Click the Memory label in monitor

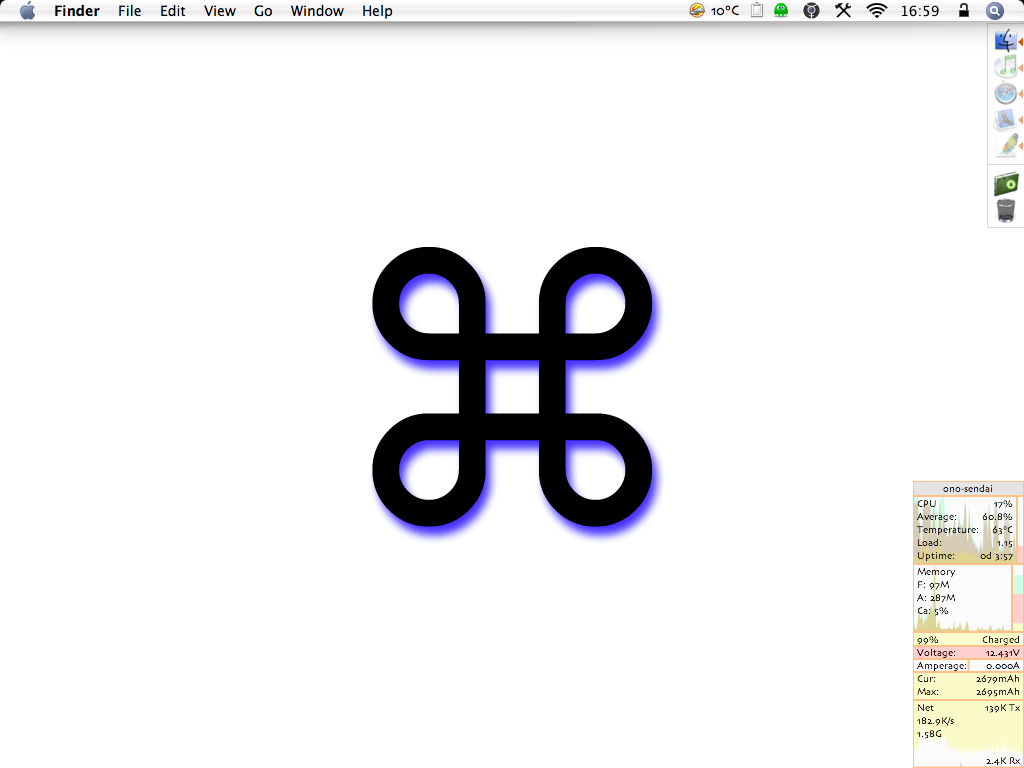(936, 571)
